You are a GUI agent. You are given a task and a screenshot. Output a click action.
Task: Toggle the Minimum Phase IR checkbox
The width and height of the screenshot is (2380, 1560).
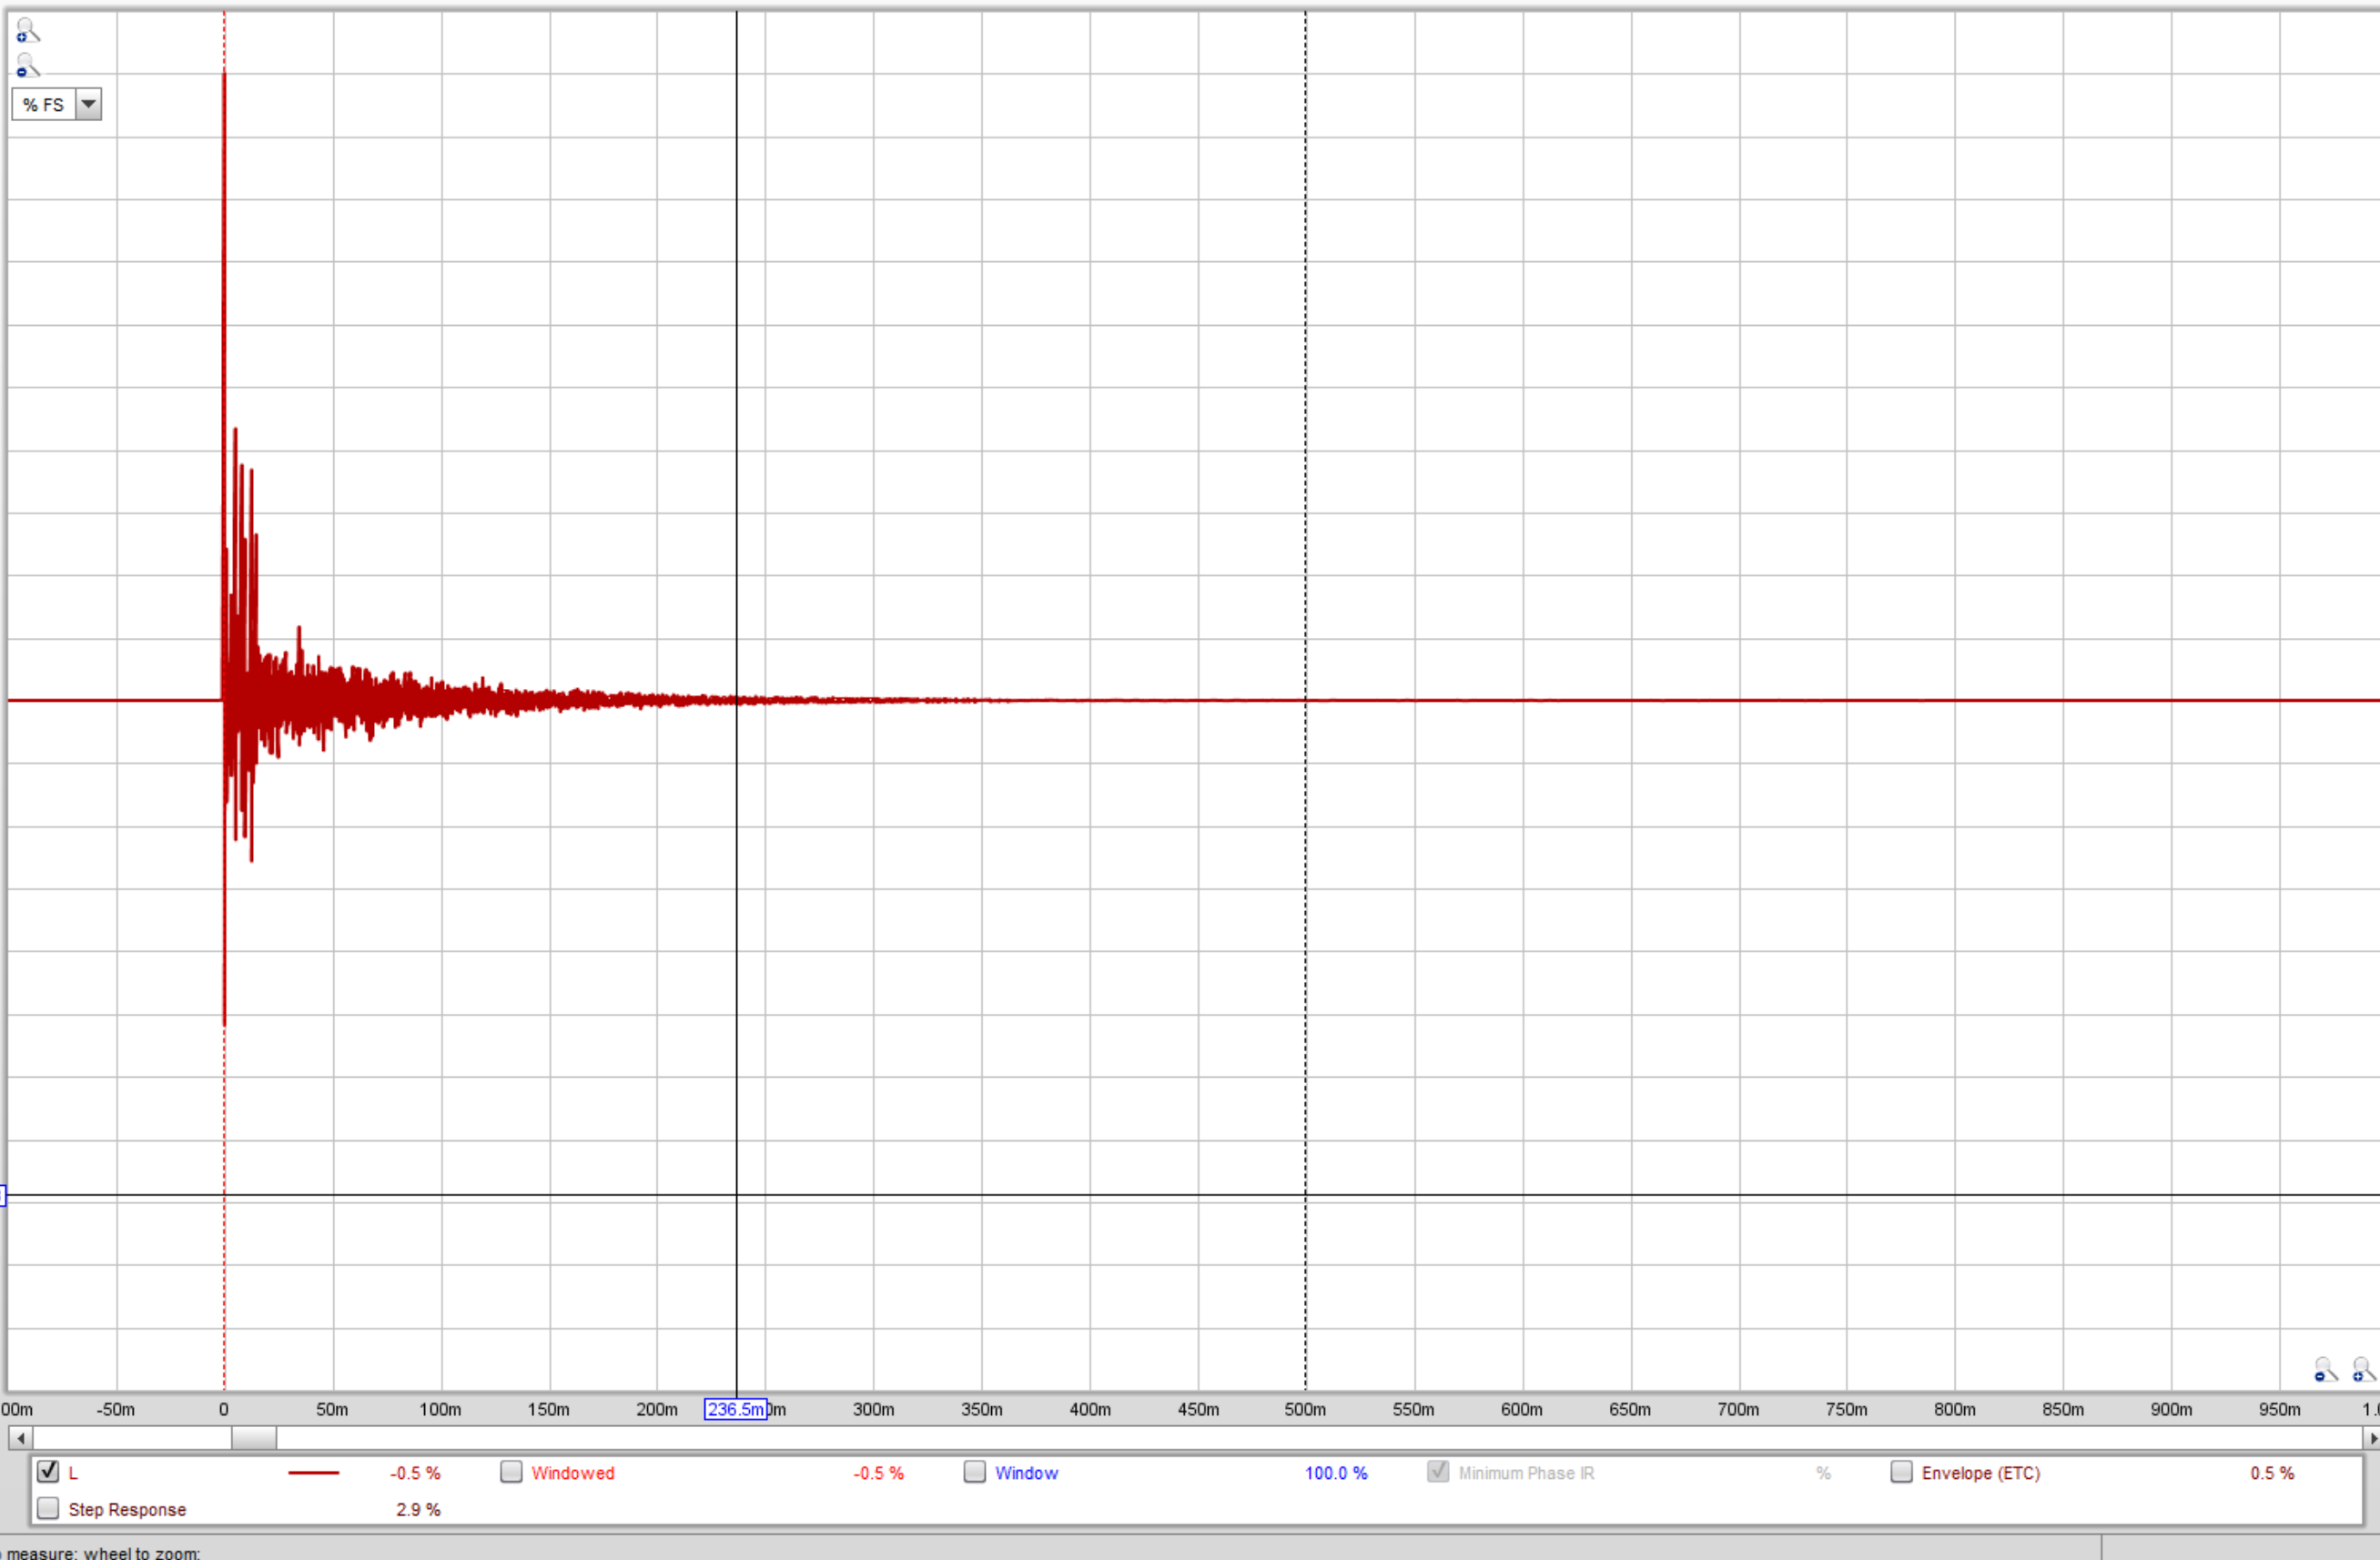pos(1438,1472)
